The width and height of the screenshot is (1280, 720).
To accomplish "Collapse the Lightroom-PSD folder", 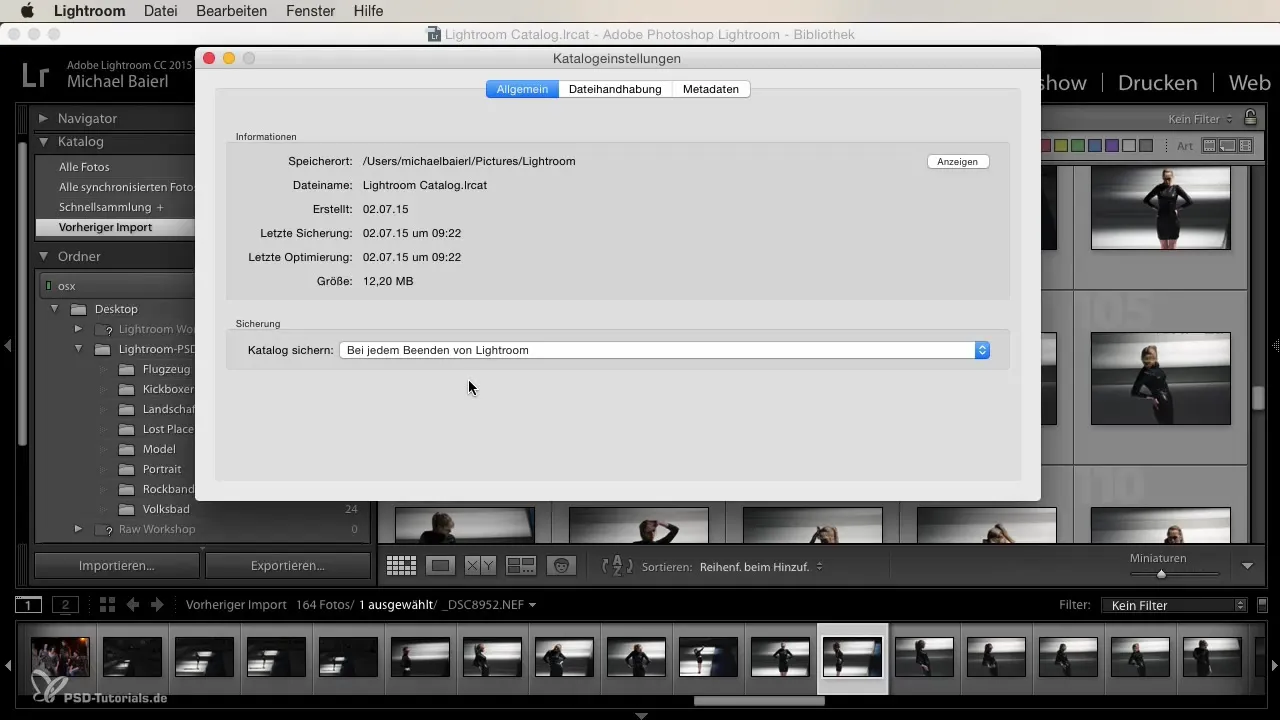I will 78,349.
